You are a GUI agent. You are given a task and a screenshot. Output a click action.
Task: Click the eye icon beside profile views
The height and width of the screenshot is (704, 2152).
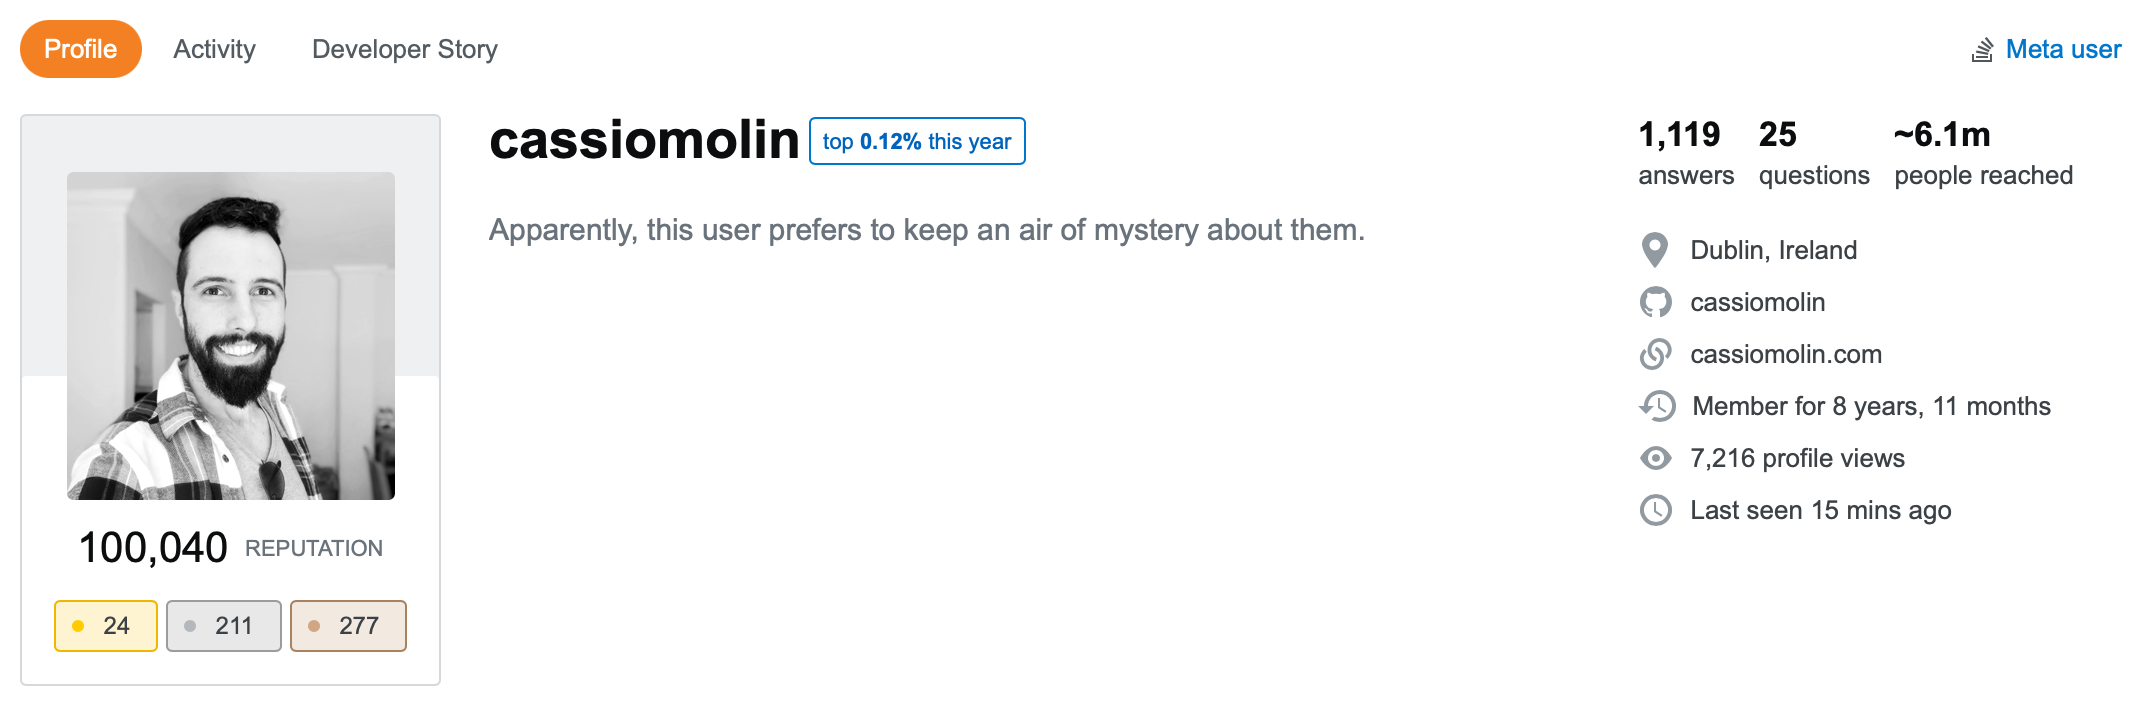pyautogui.click(x=1655, y=458)
